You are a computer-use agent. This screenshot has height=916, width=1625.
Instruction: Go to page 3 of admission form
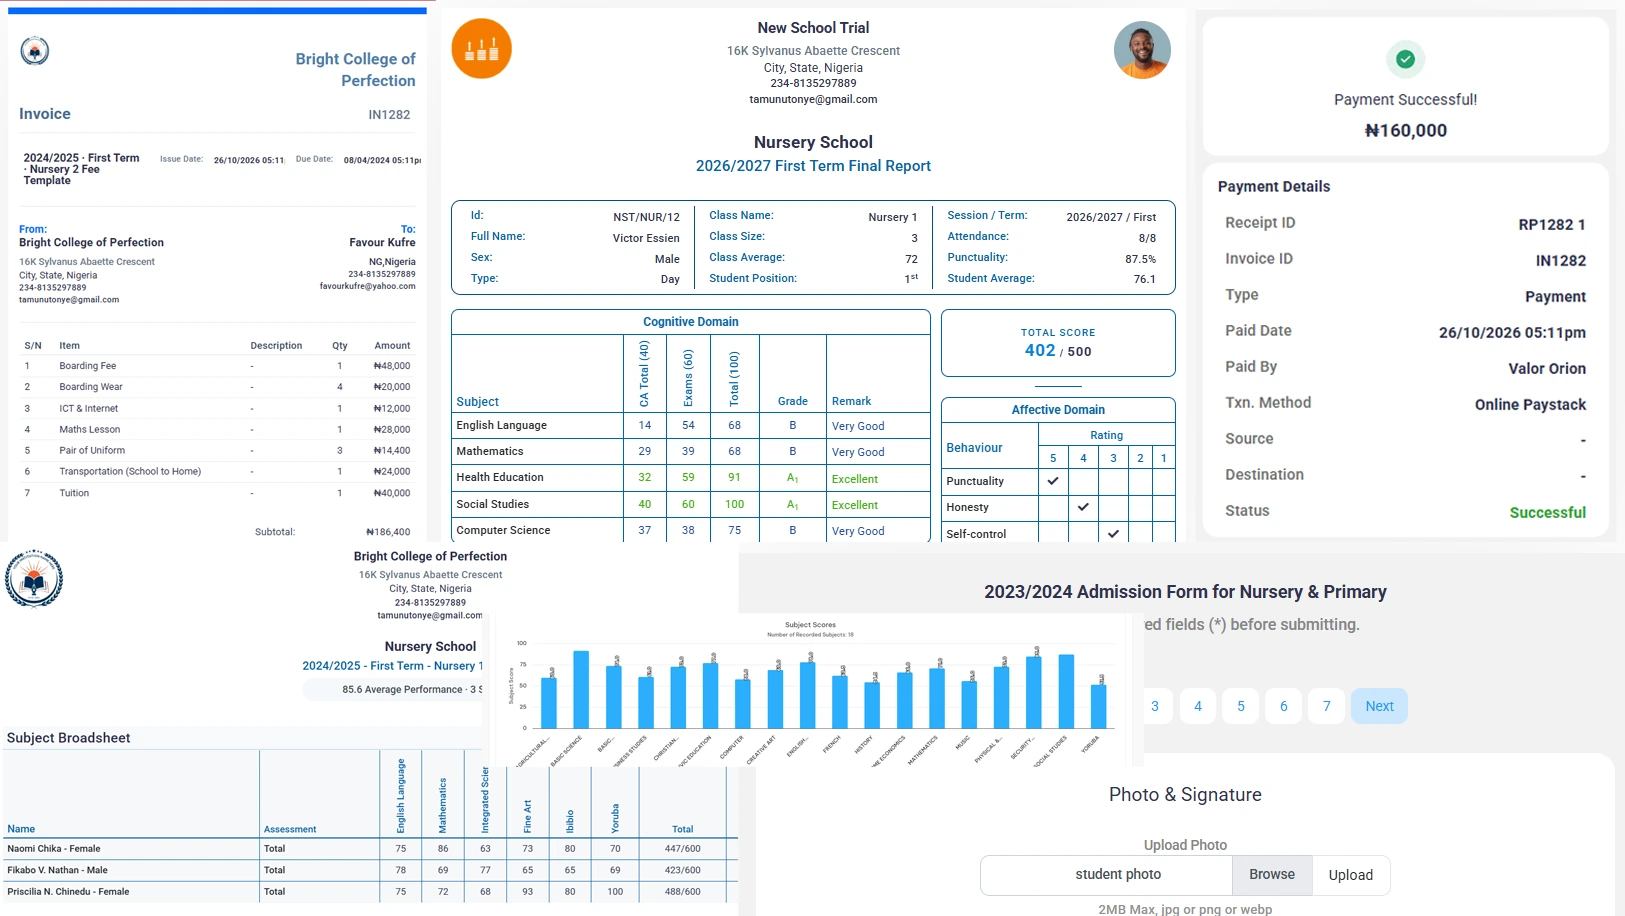1155,706
